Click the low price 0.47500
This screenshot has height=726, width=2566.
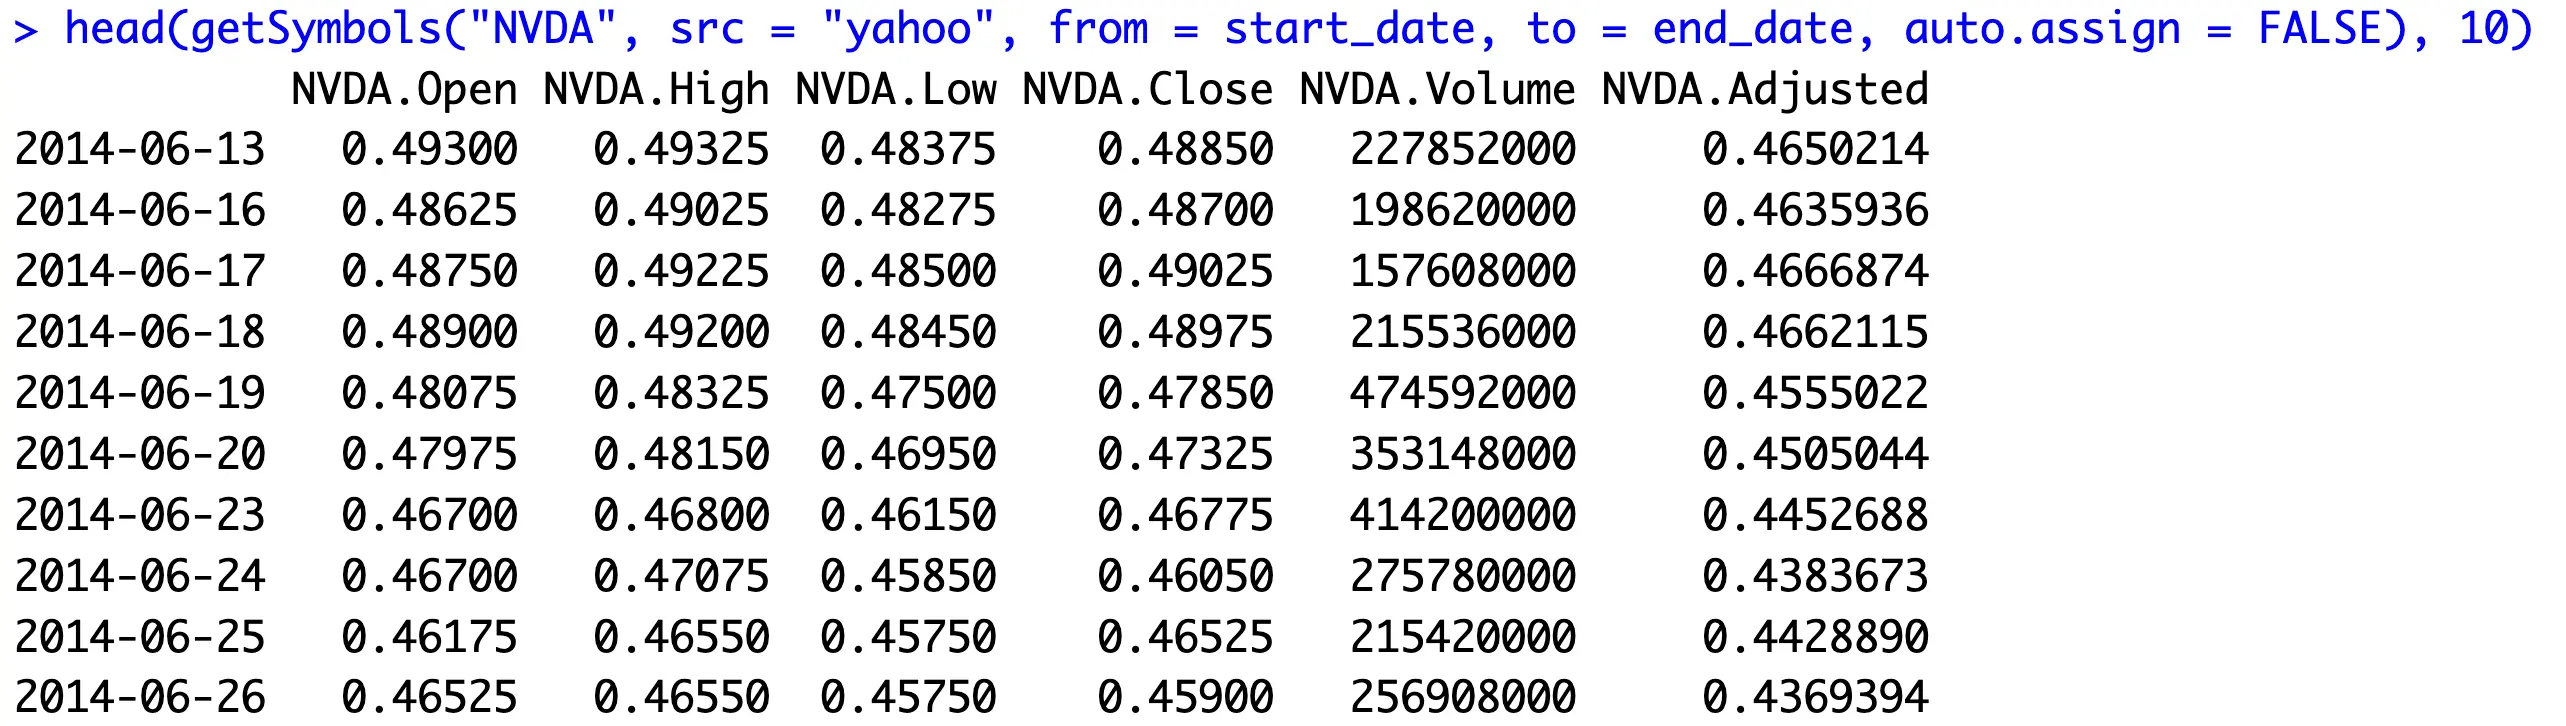coord(909,393)
